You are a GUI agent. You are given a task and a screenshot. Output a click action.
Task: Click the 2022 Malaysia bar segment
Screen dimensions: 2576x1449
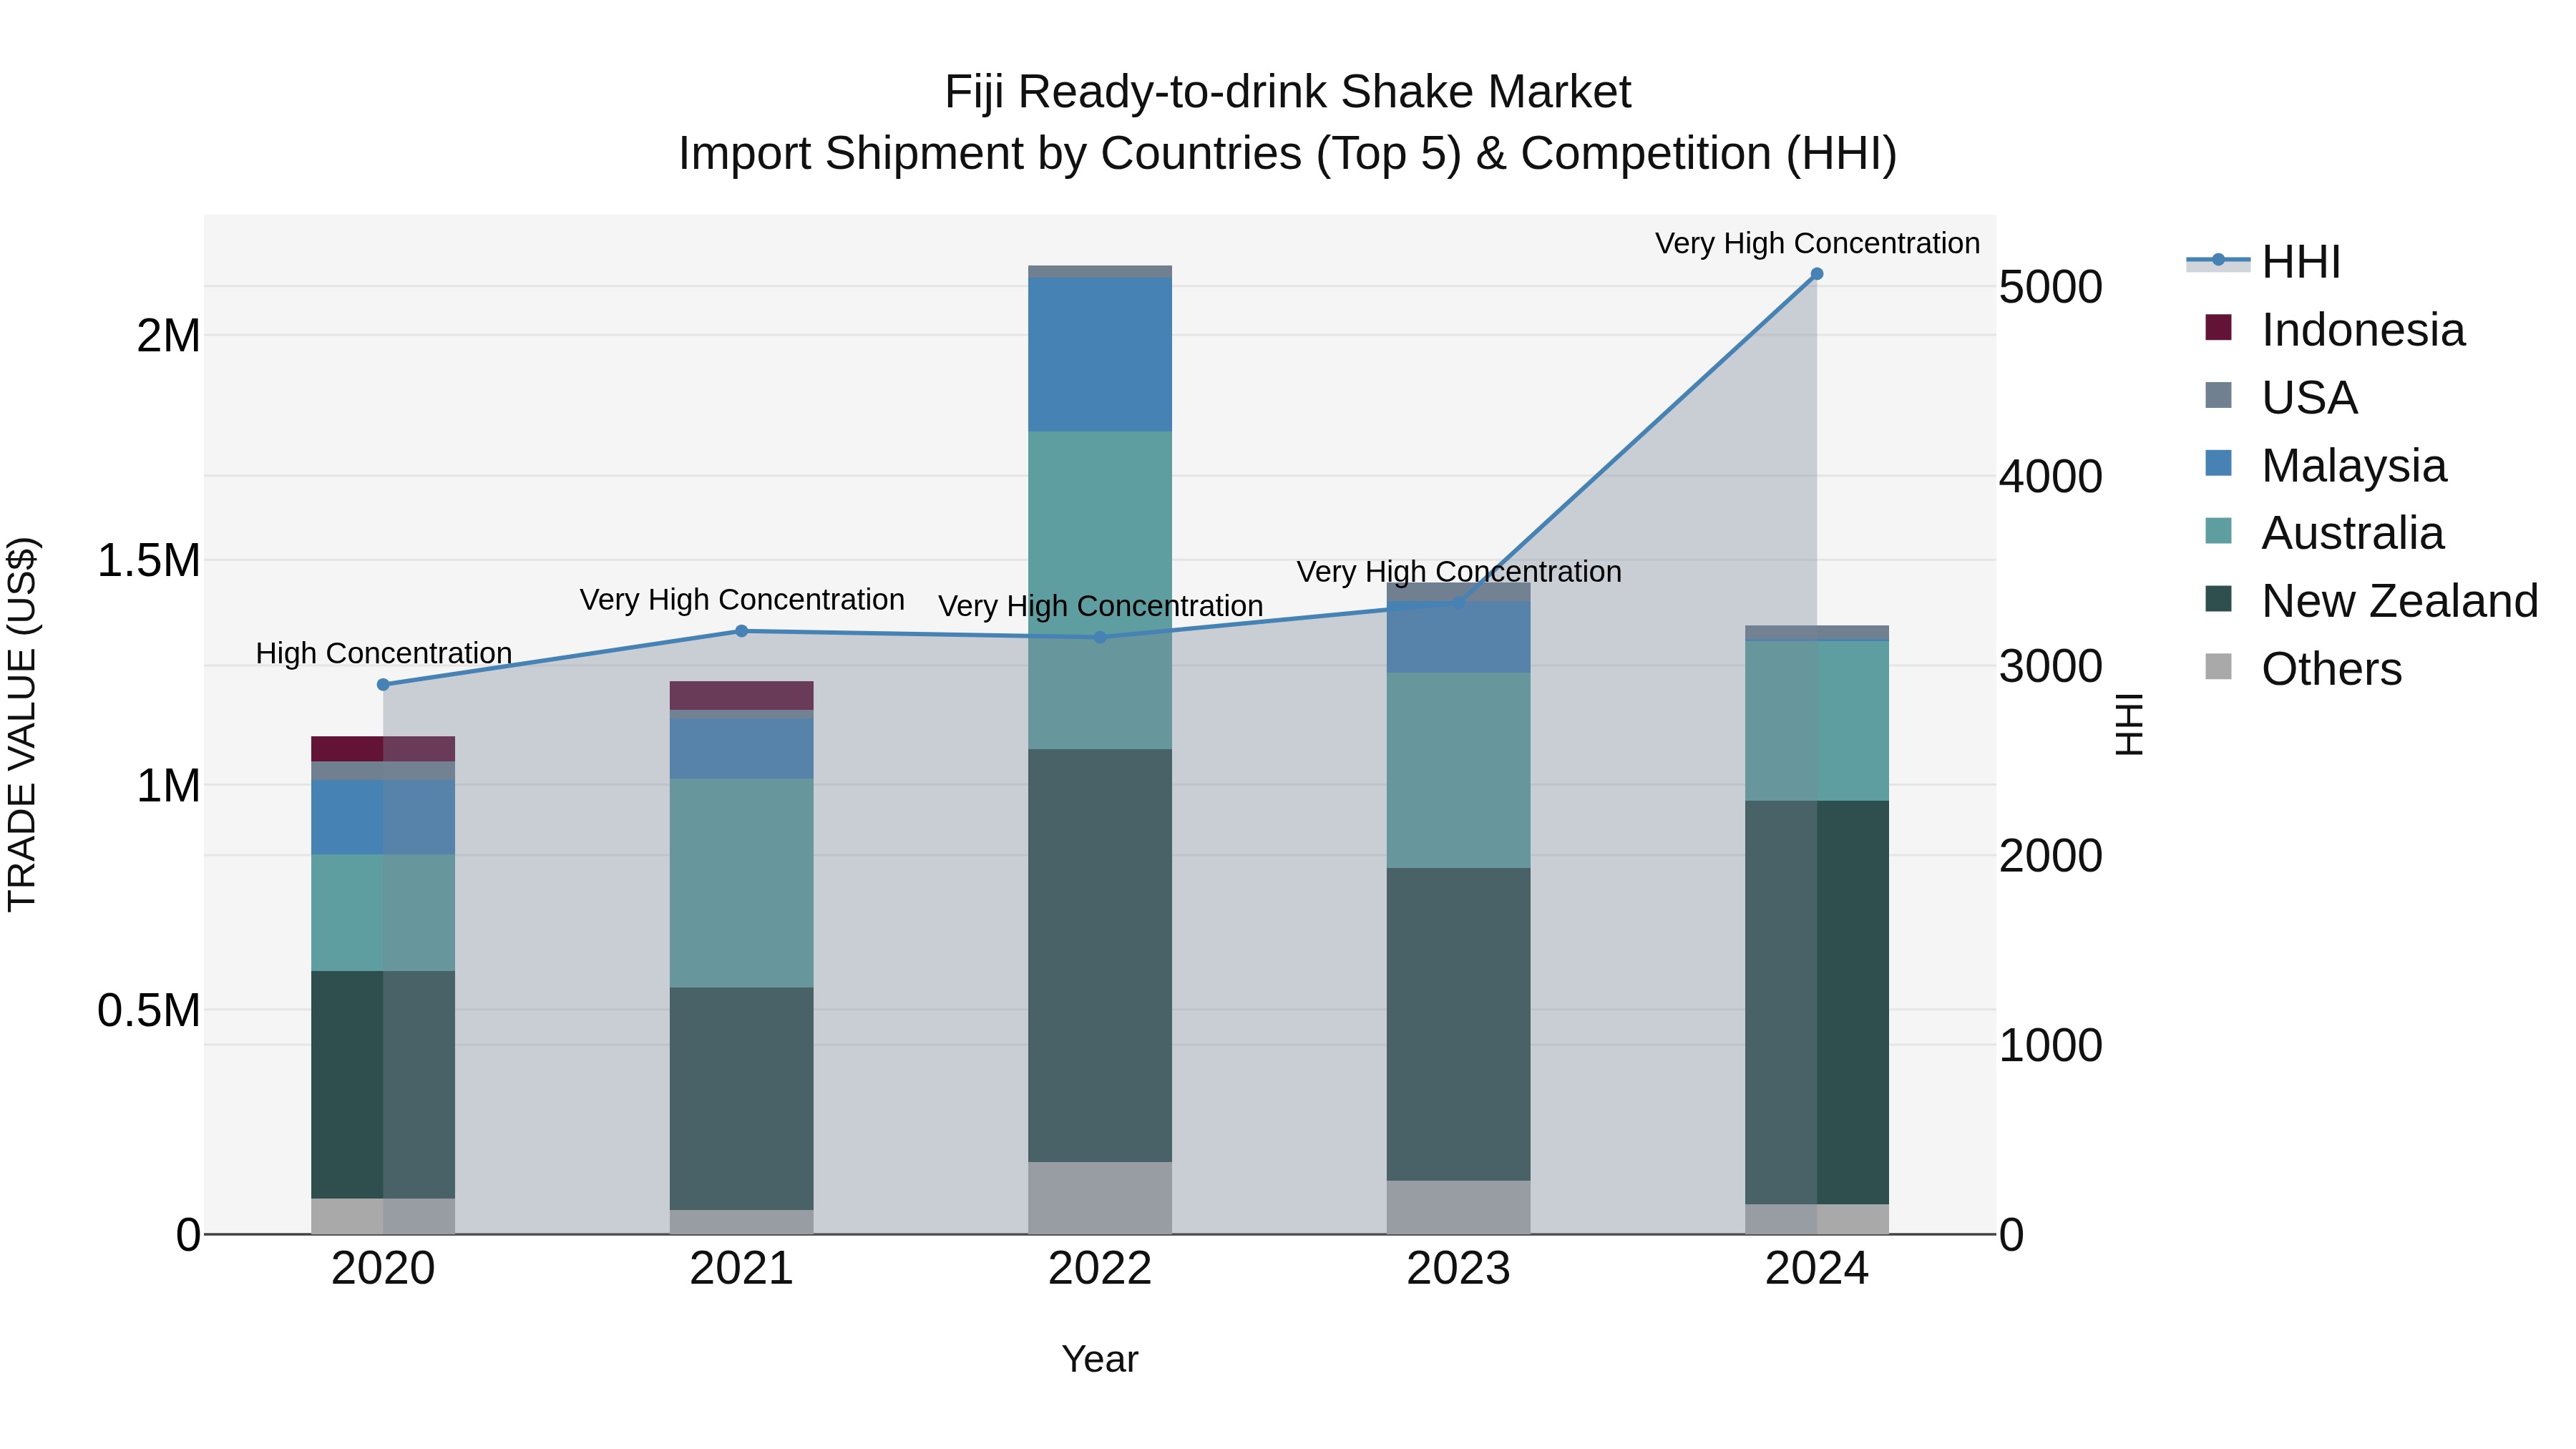1100,355
